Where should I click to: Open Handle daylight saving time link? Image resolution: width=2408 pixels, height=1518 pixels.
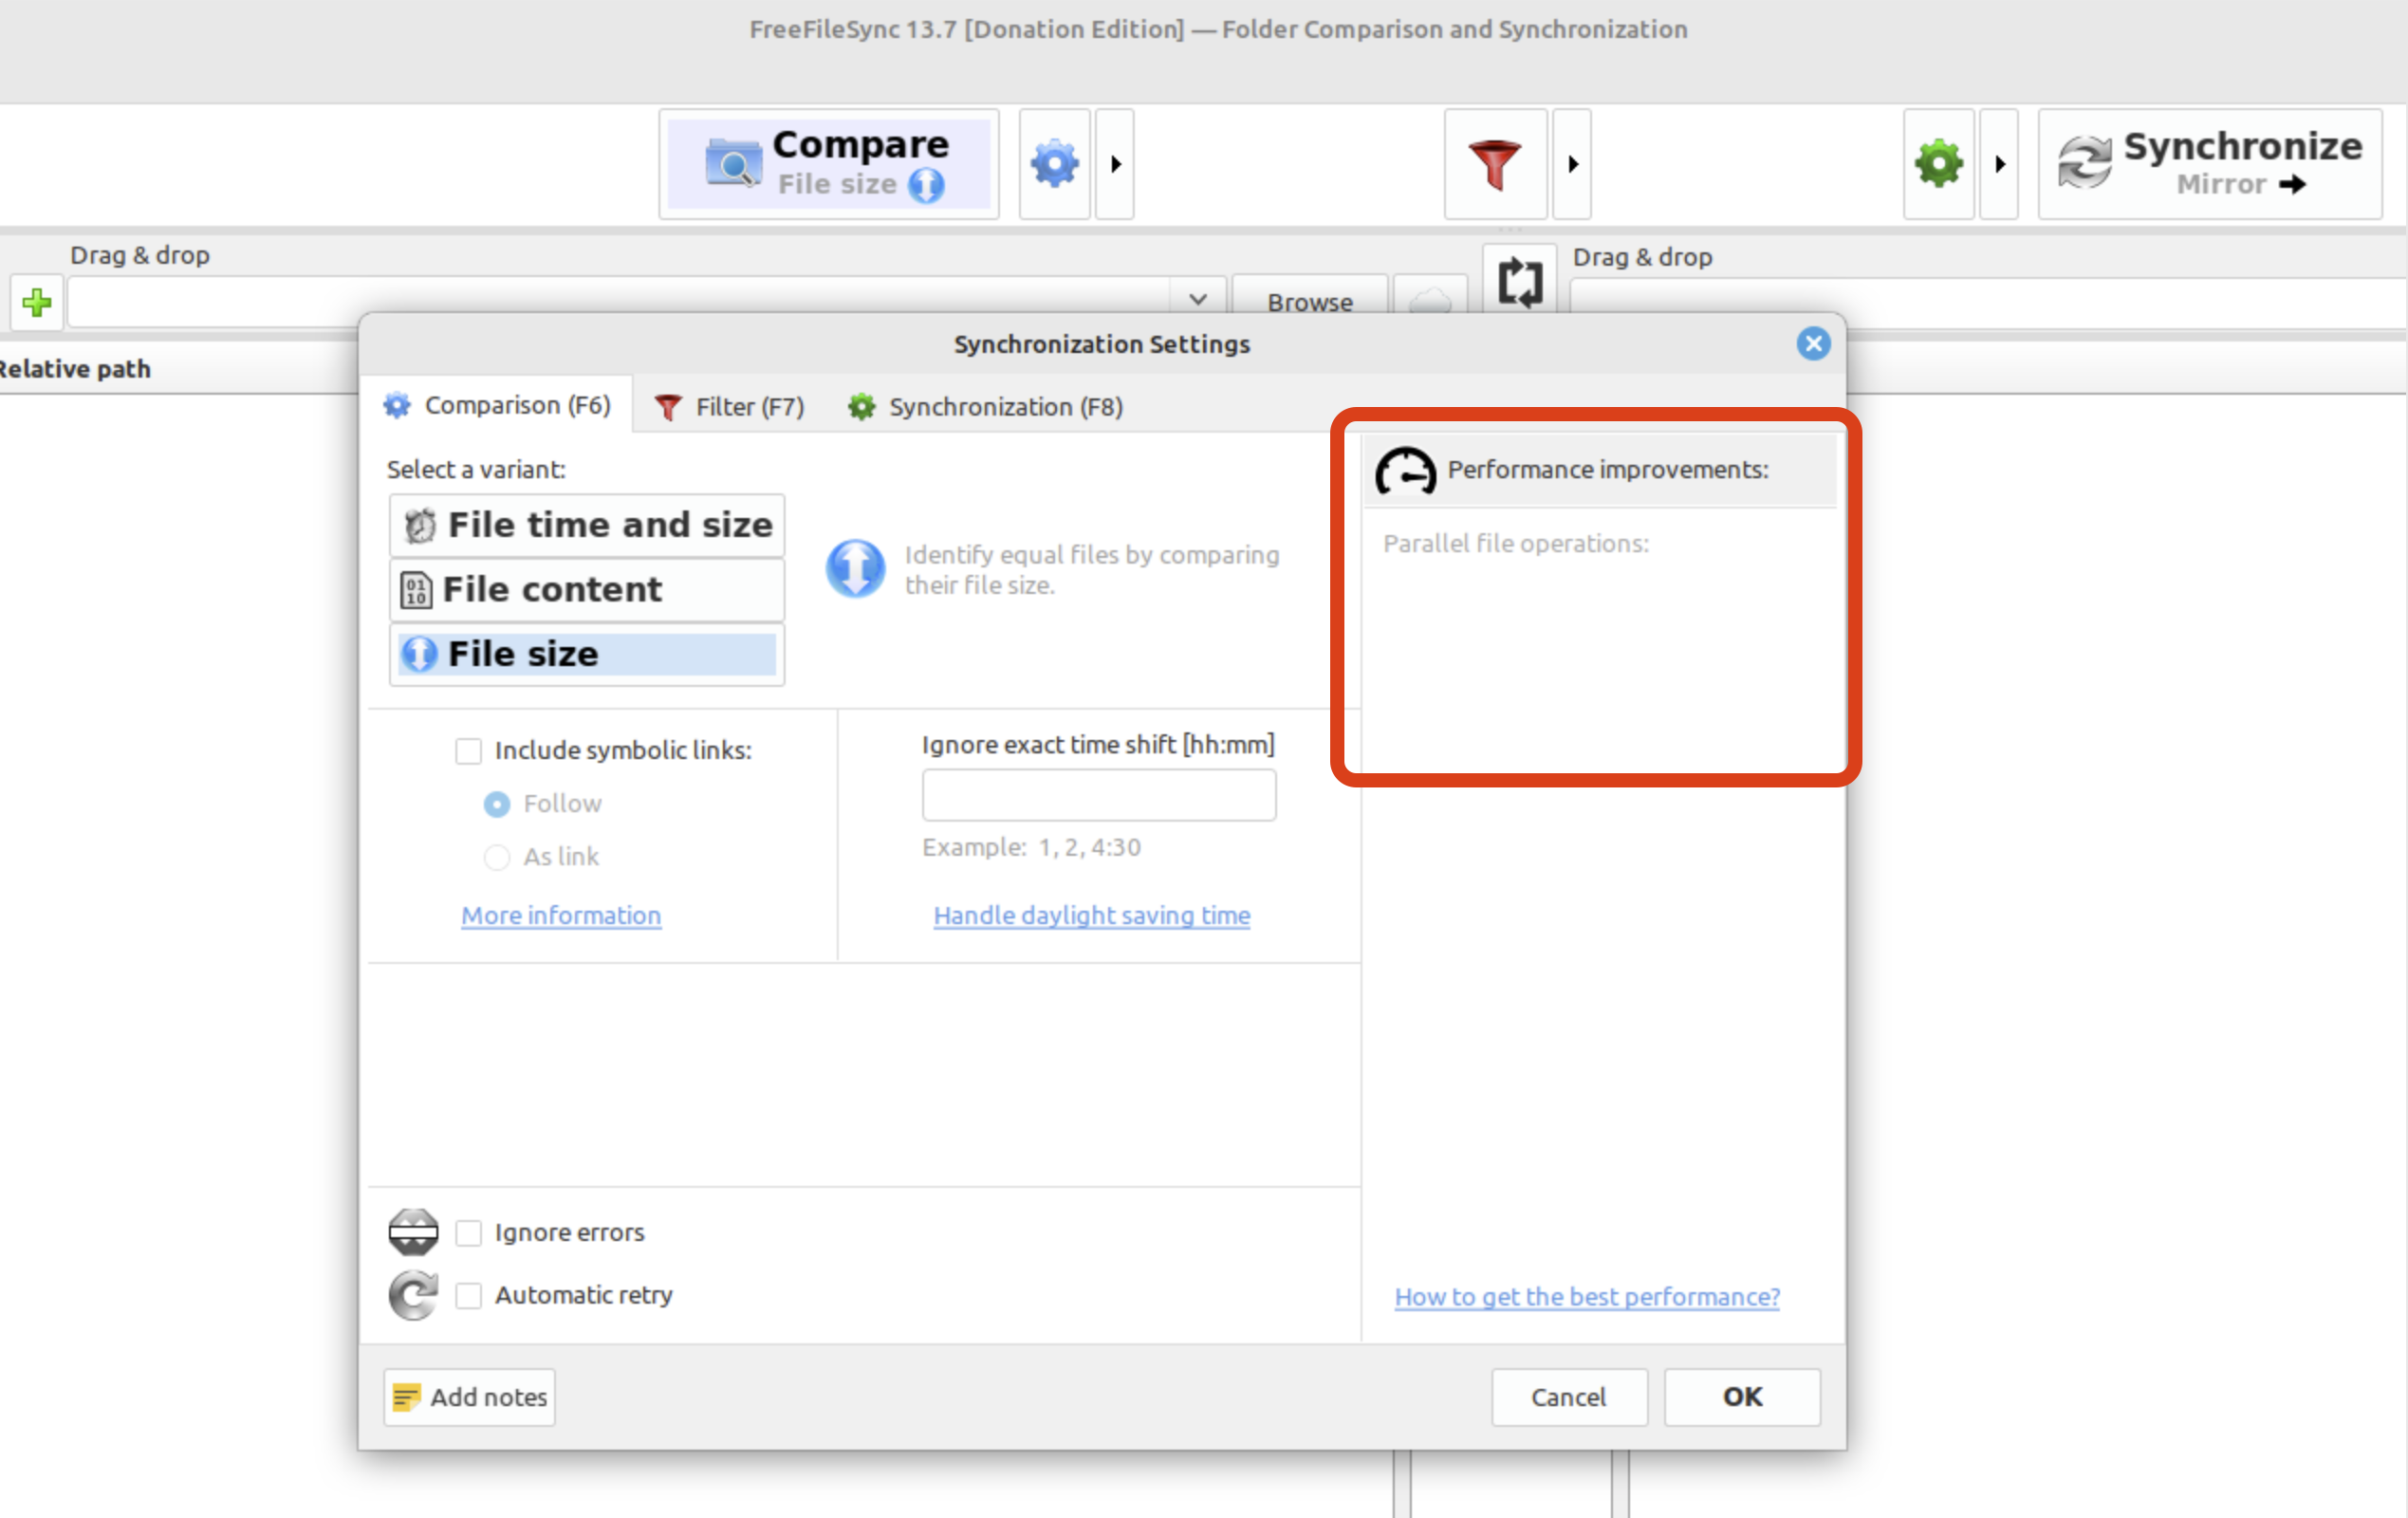[x=1091, y=915]
